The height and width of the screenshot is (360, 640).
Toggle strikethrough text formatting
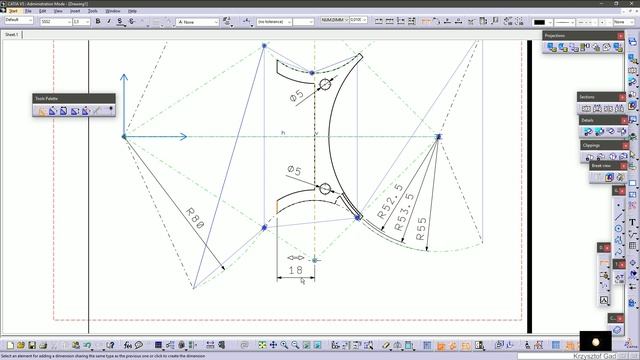pos(131,21)
